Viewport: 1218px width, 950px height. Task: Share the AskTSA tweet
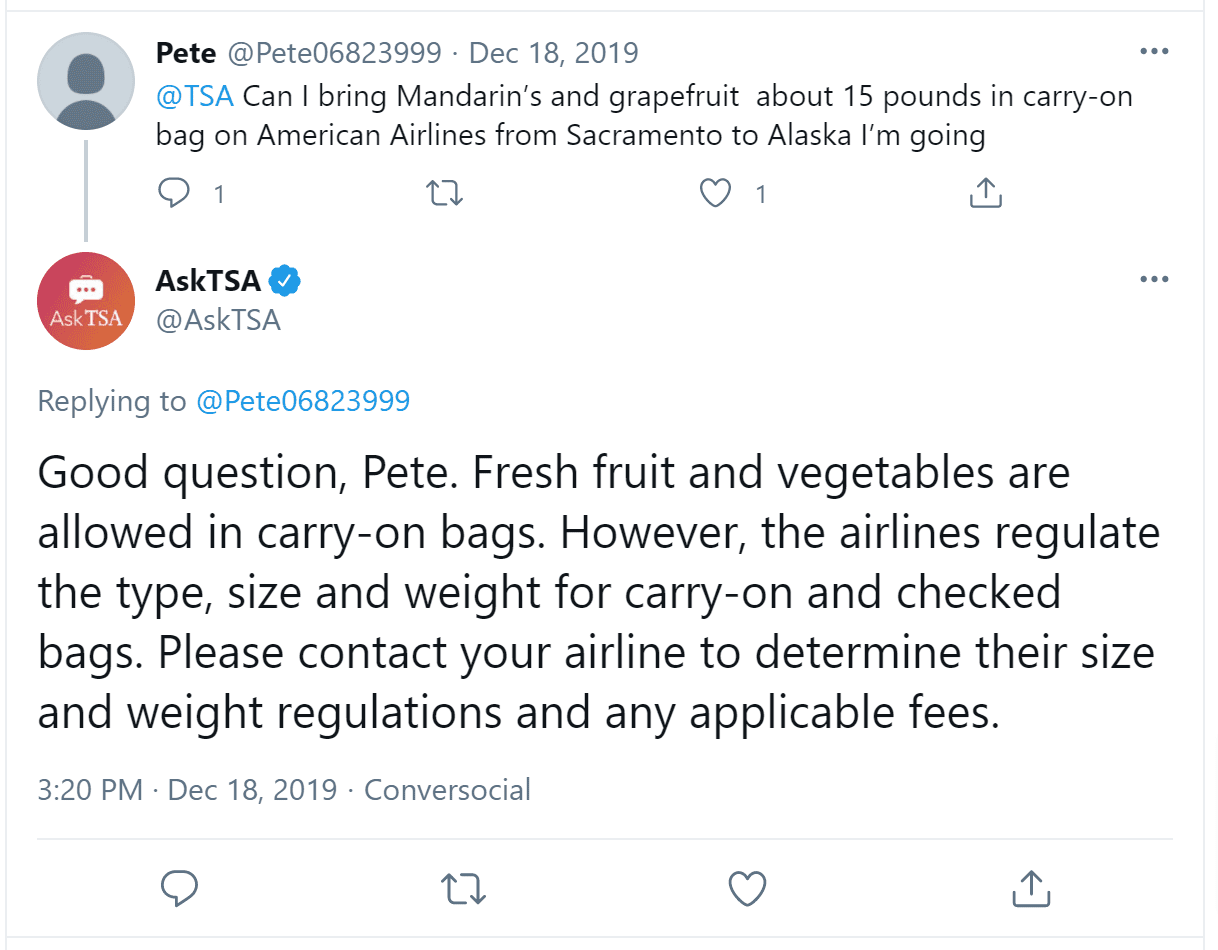tap(1031, 887)
